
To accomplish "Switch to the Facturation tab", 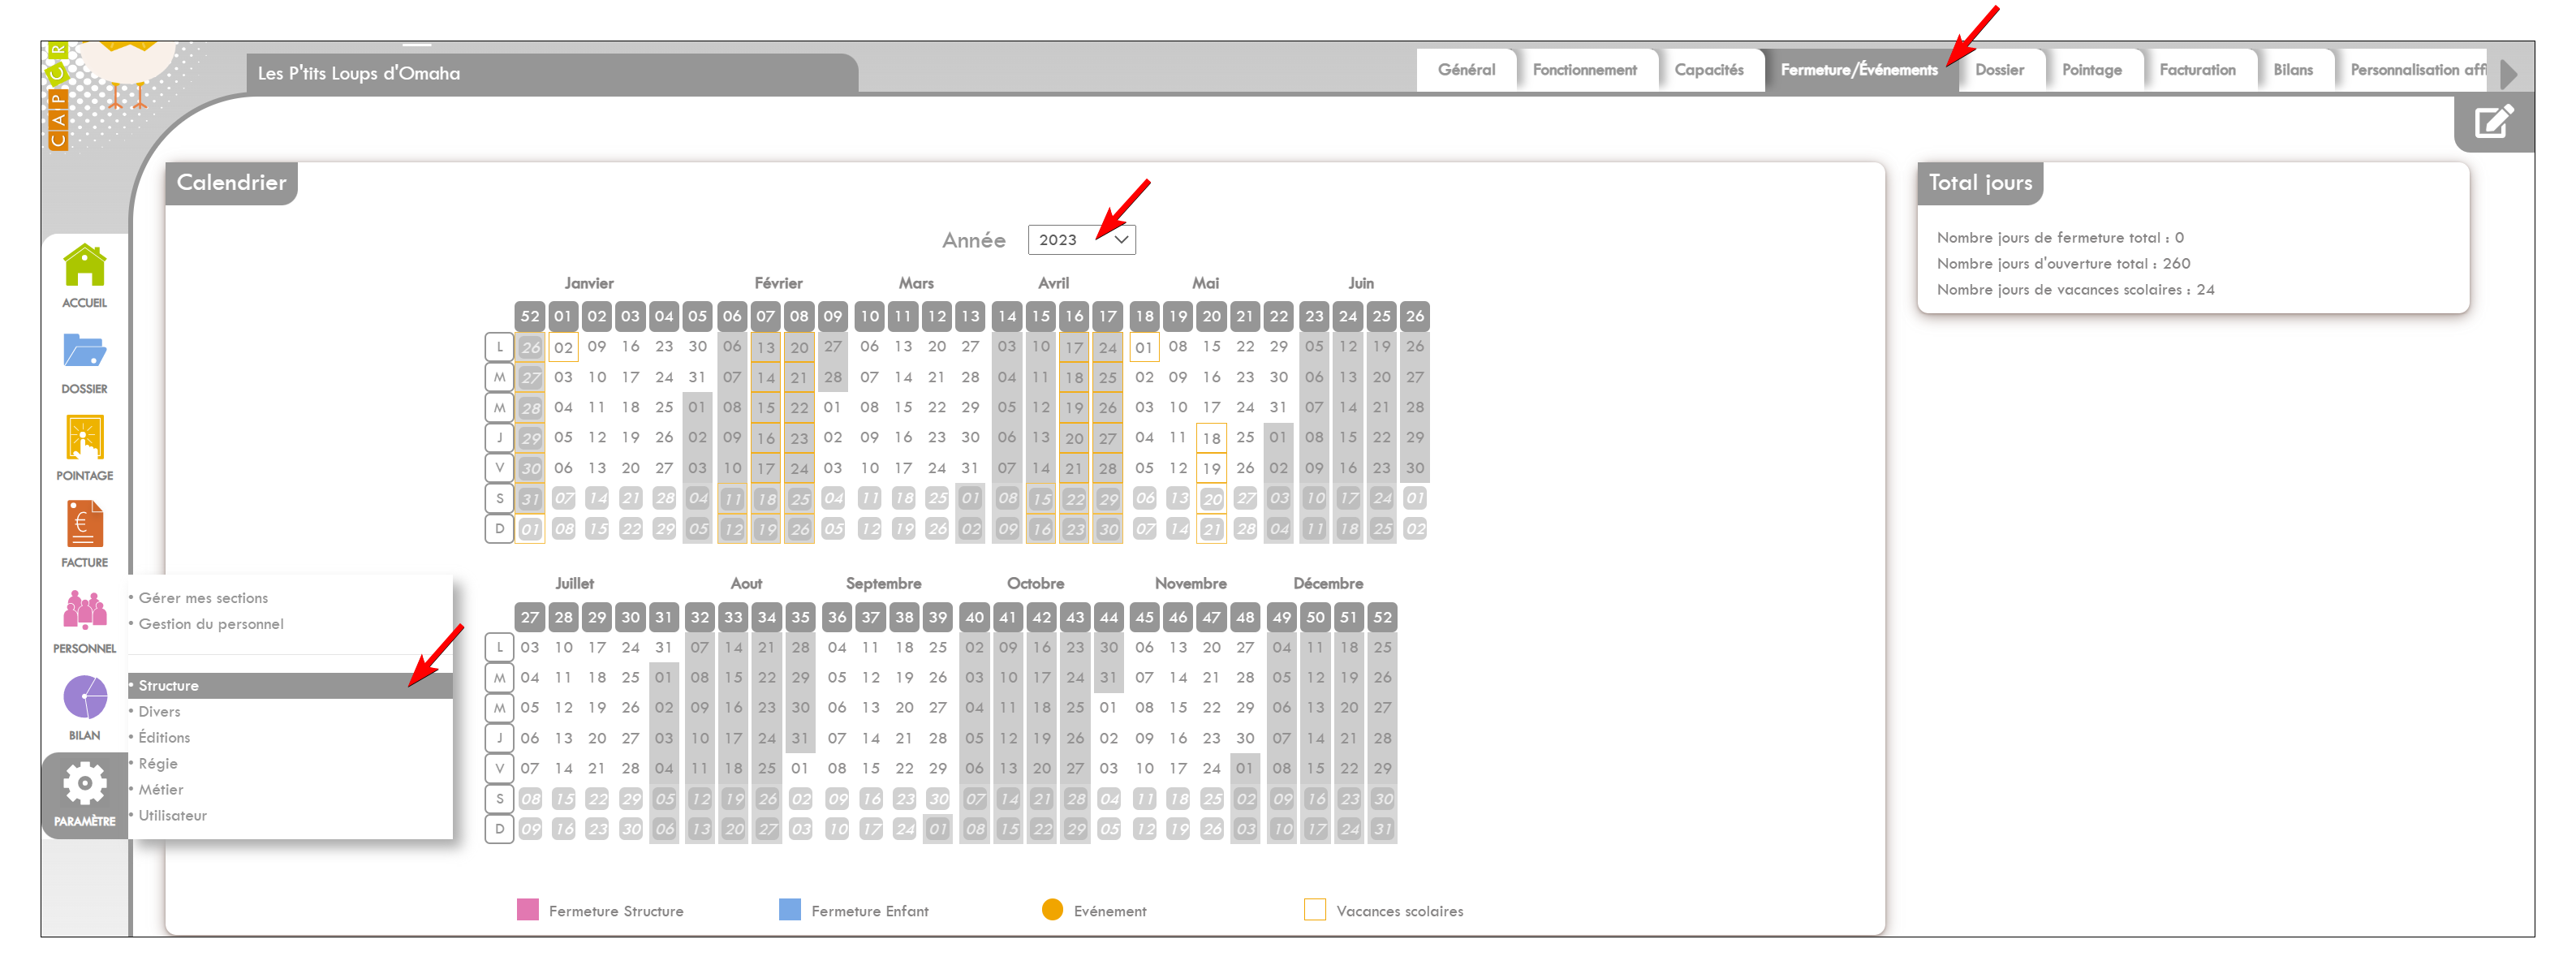I will click(x=2196, y=70).
